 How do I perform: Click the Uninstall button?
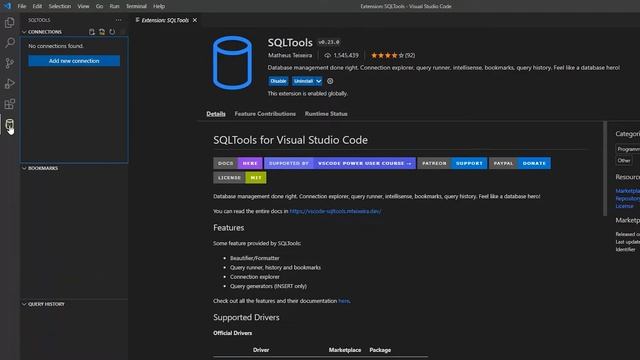tap(303, 81)
